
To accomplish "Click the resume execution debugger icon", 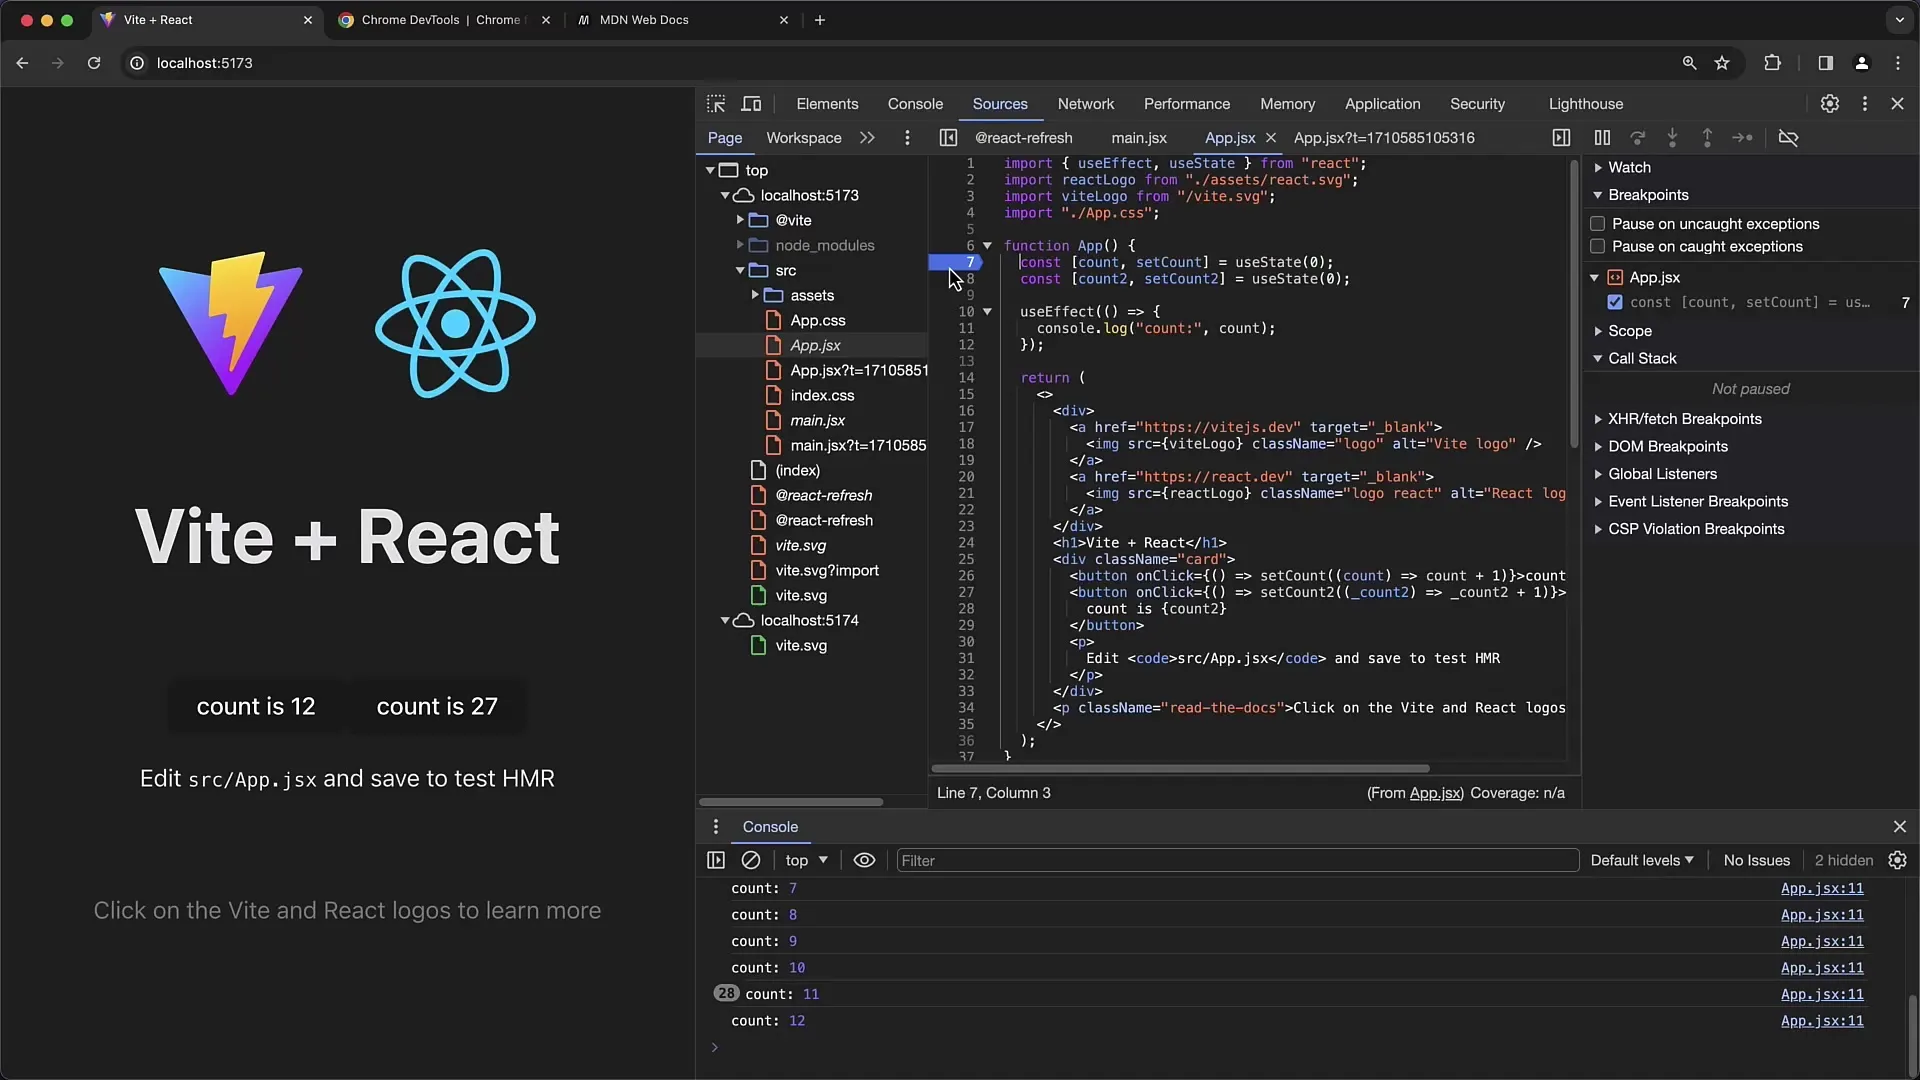I will pos(1602,137).
